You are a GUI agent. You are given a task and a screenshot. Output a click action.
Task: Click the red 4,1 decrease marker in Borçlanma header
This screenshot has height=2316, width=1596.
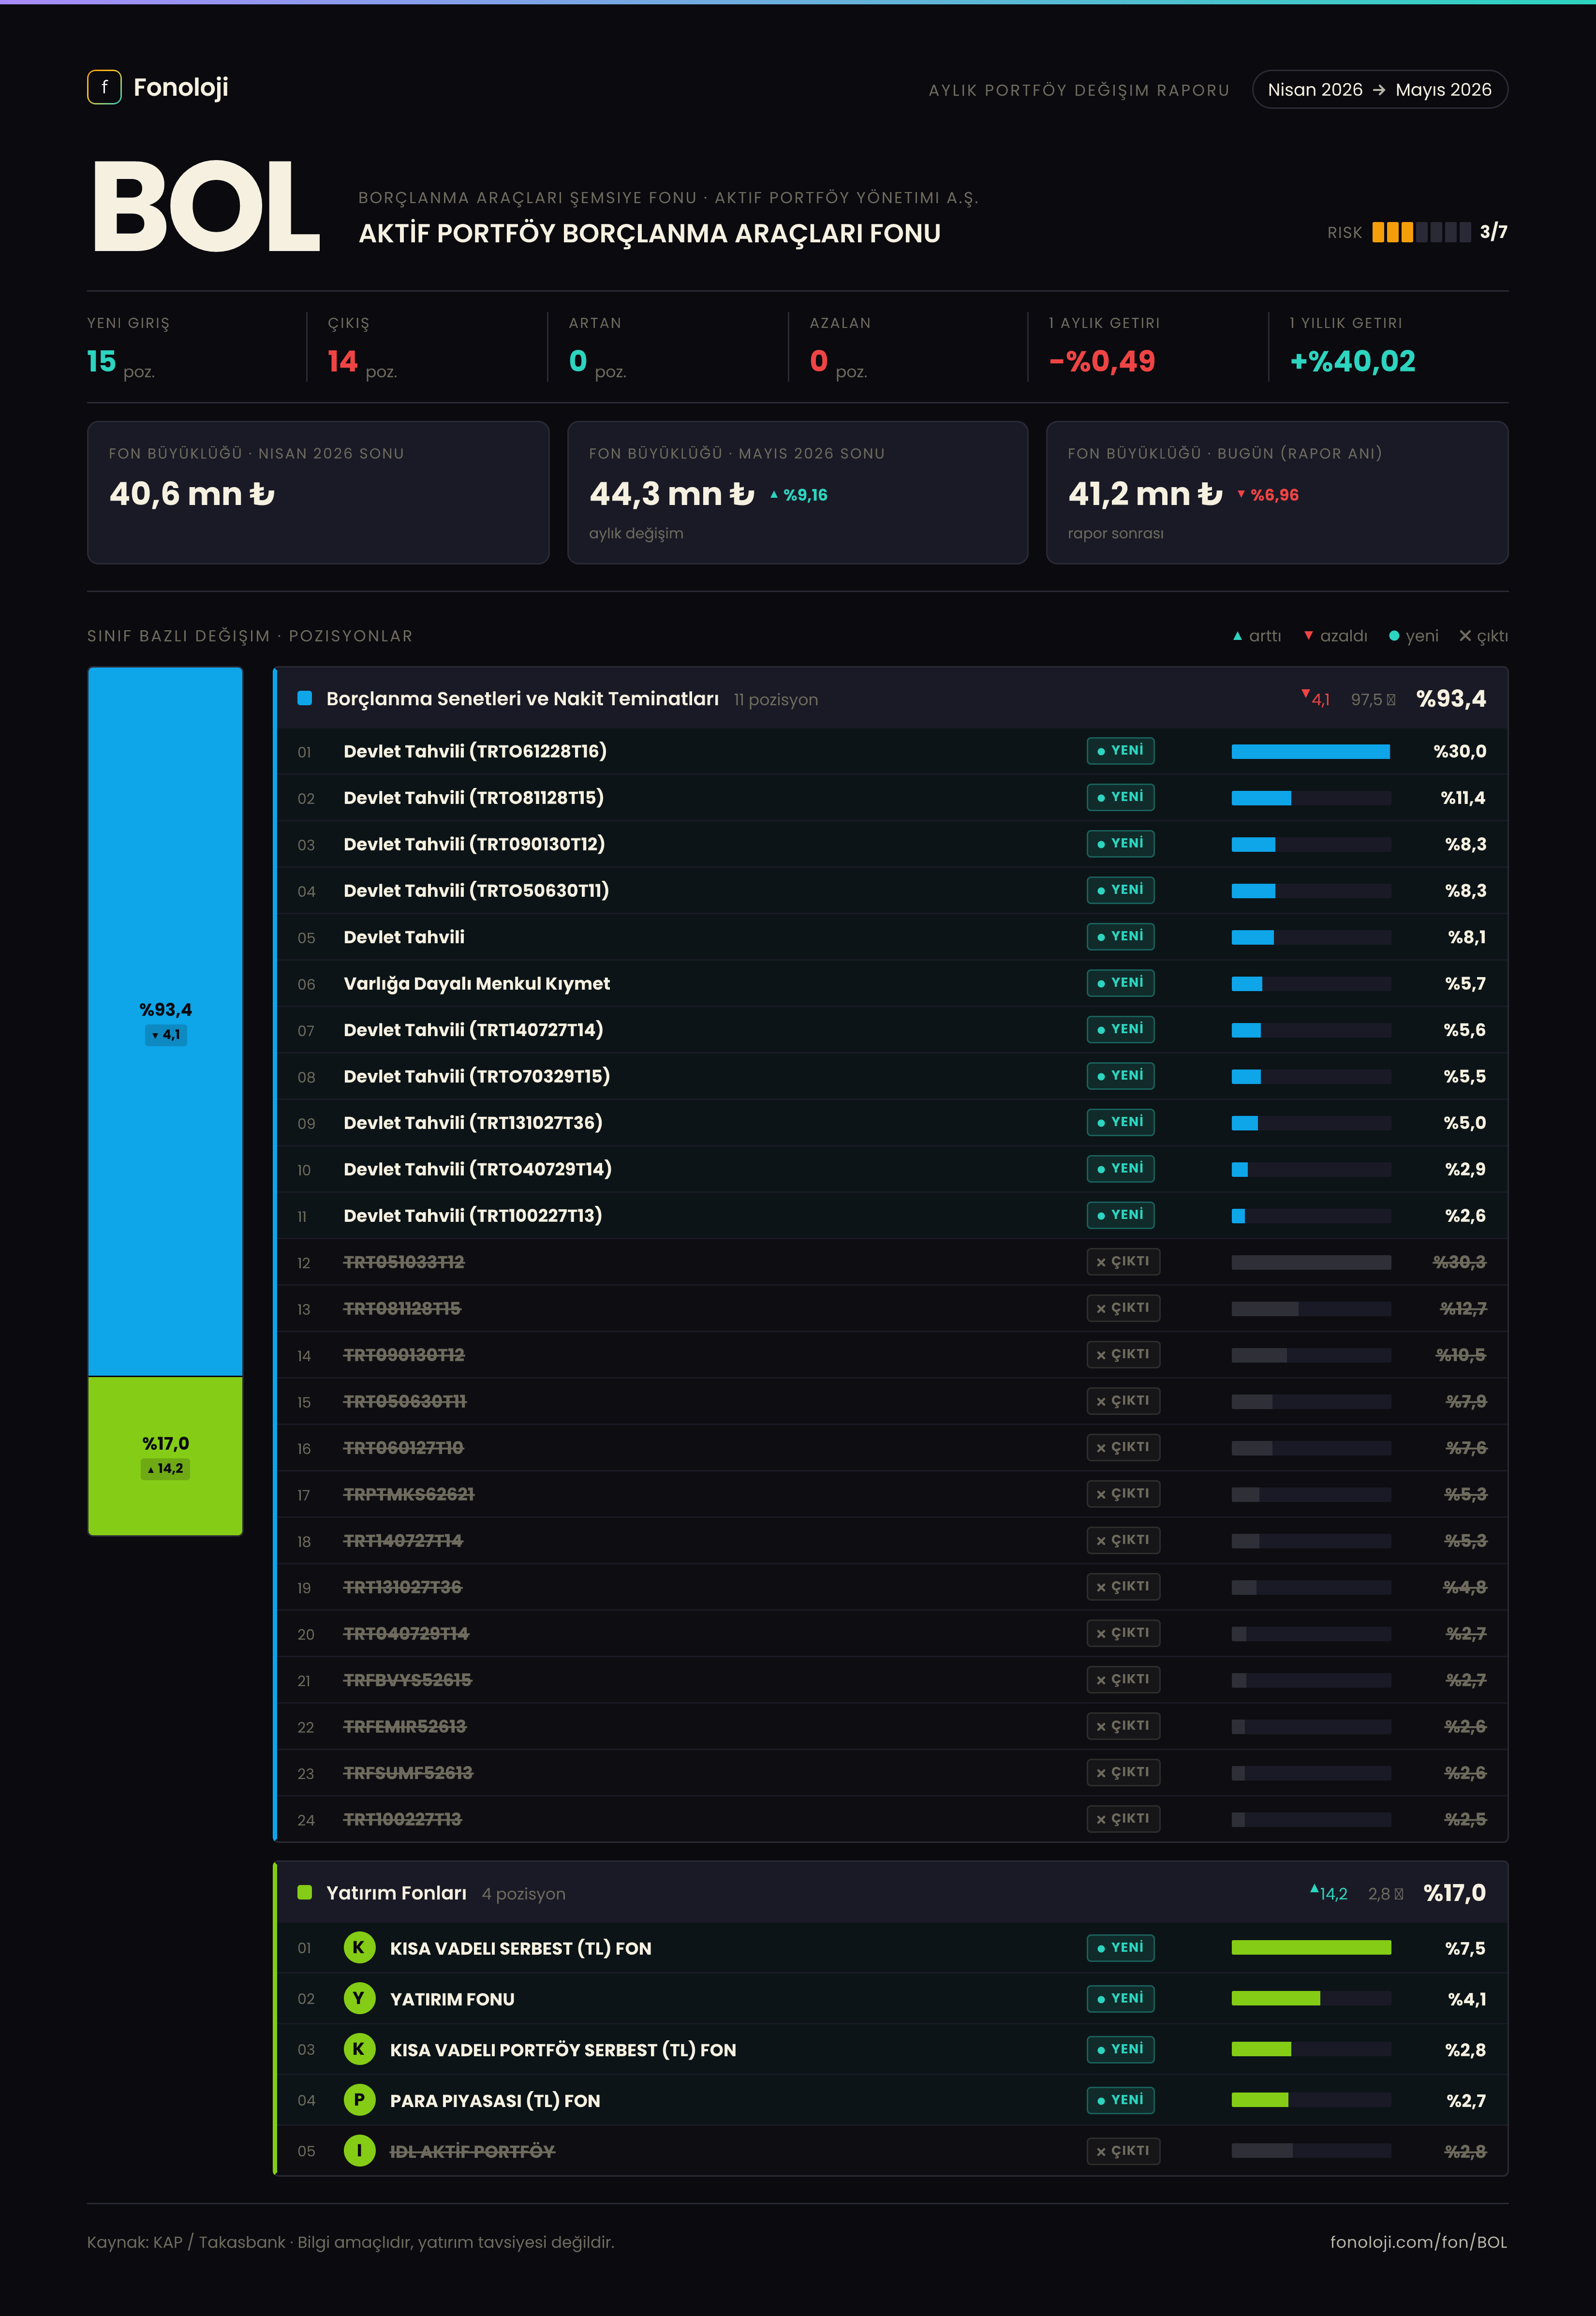(x=1315, y=698)
